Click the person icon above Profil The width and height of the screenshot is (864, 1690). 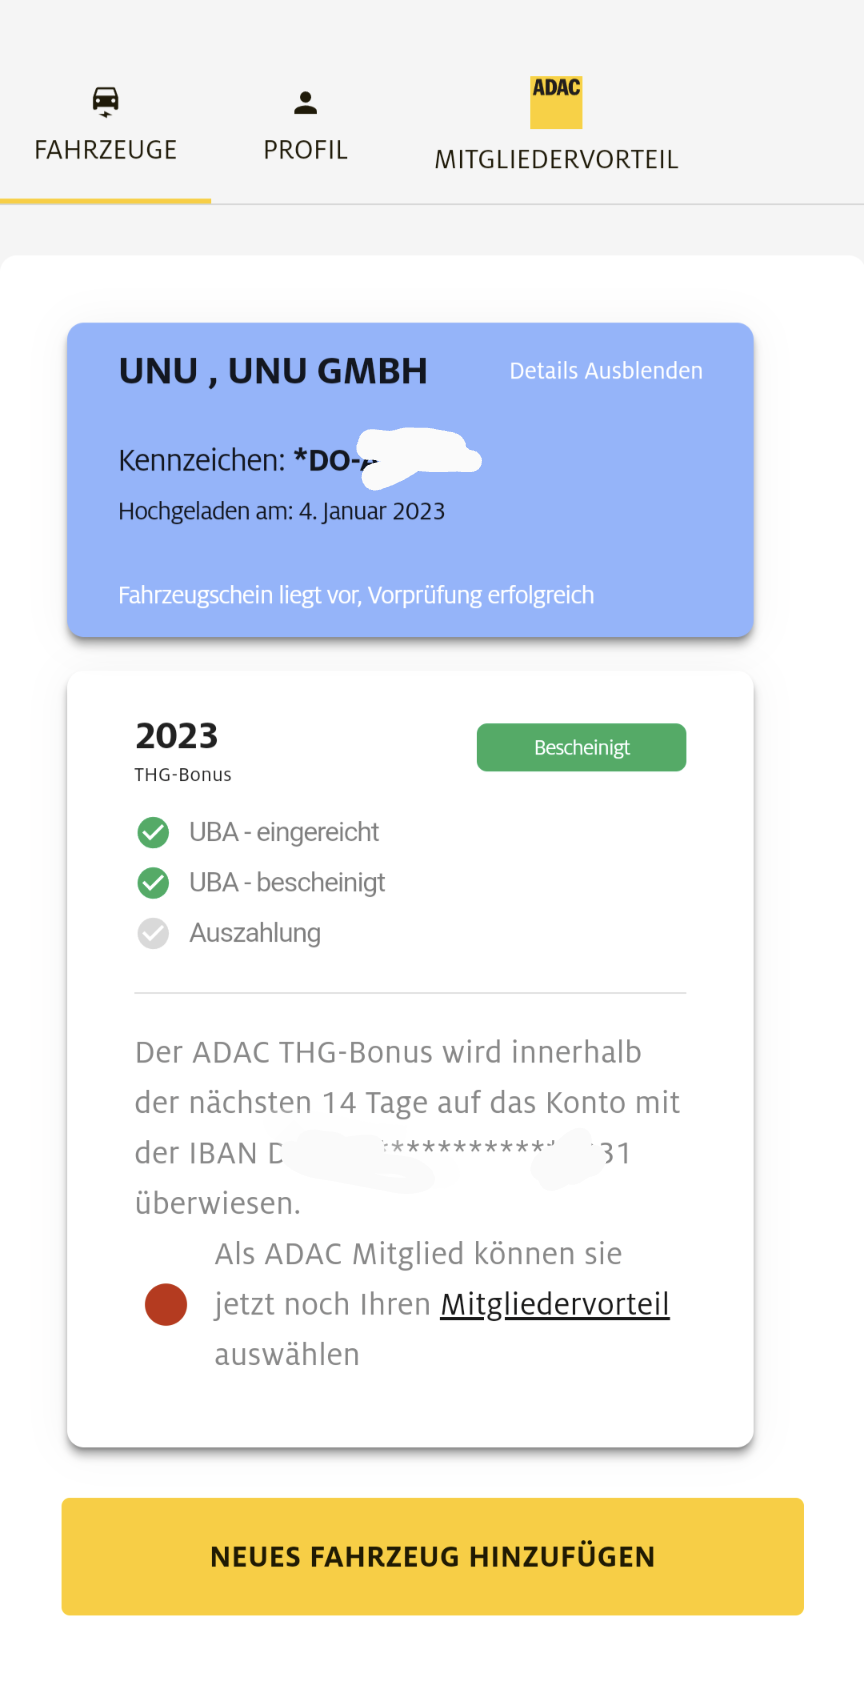[x=305, y=102]
